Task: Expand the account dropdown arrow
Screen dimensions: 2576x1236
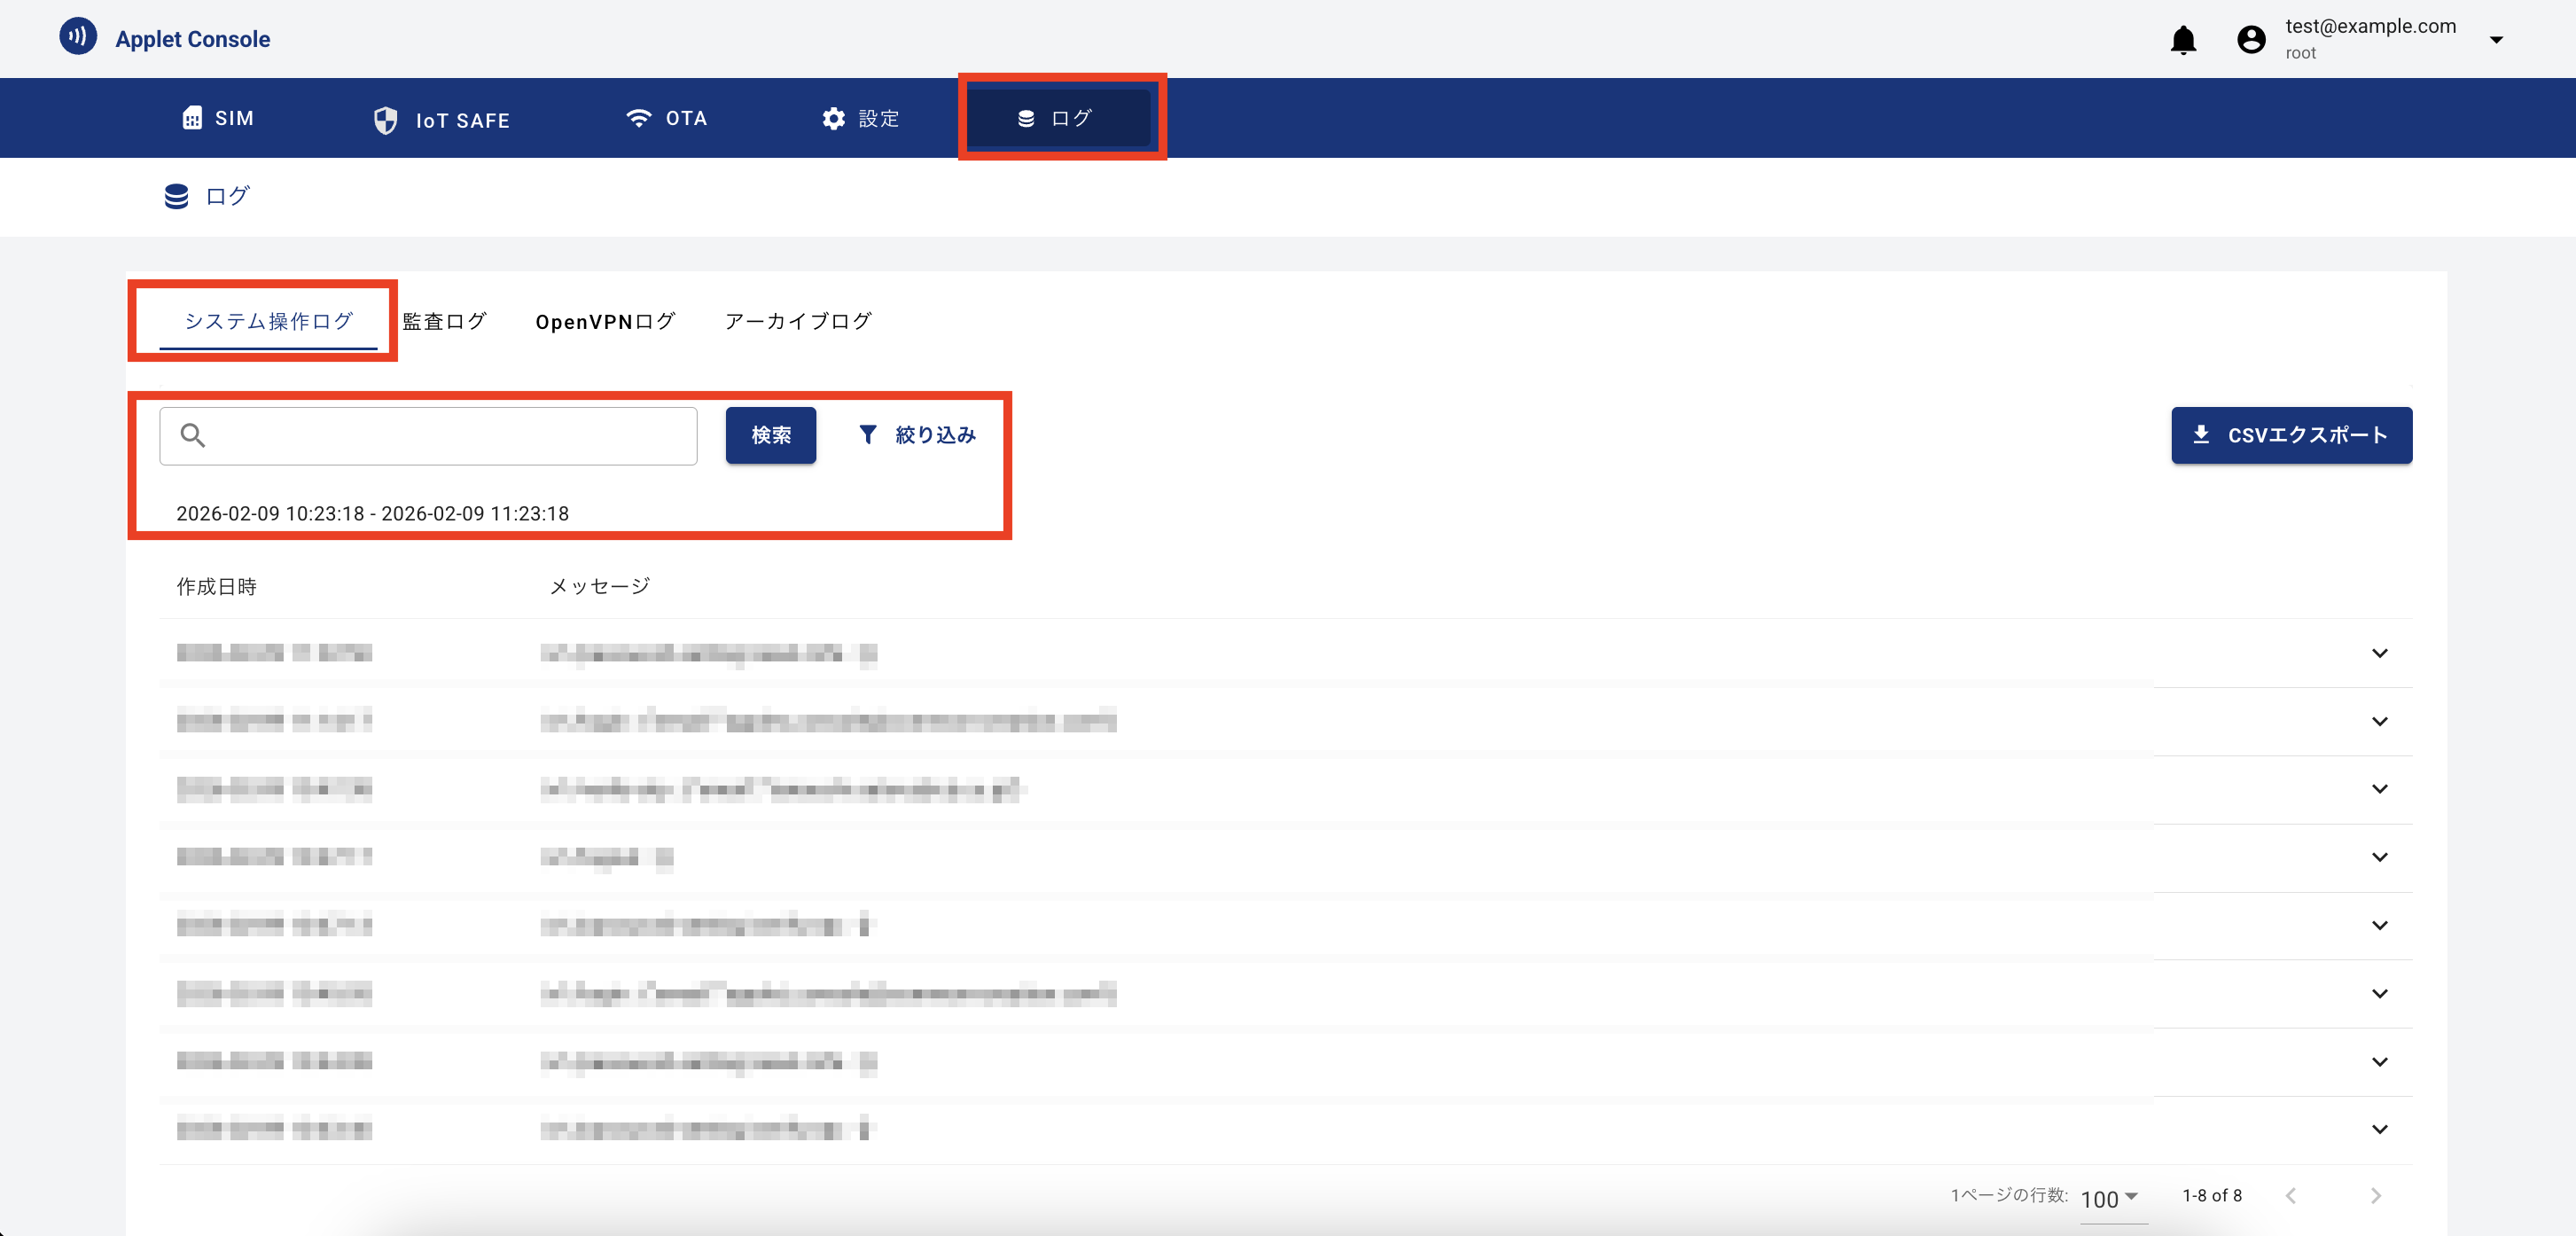Action: [x=2495, y=40]
